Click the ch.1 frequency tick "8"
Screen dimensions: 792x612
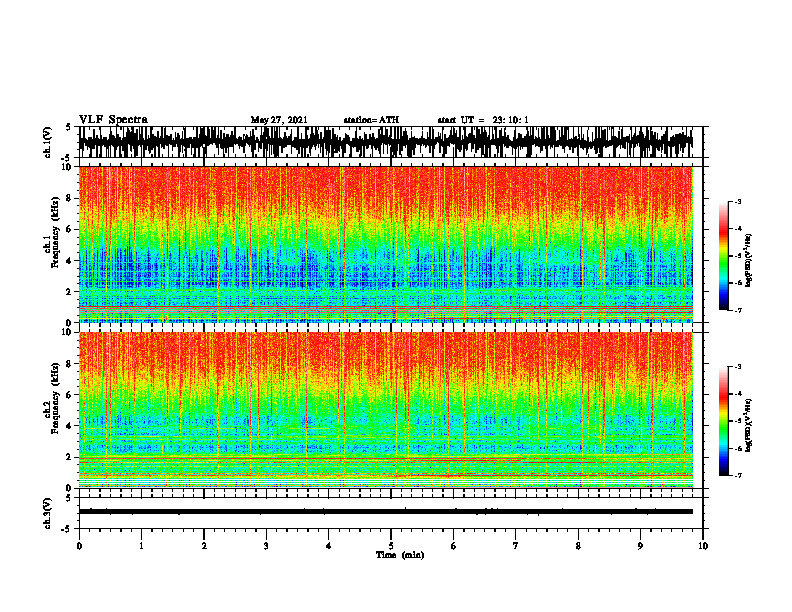click(x=69, y=198)
